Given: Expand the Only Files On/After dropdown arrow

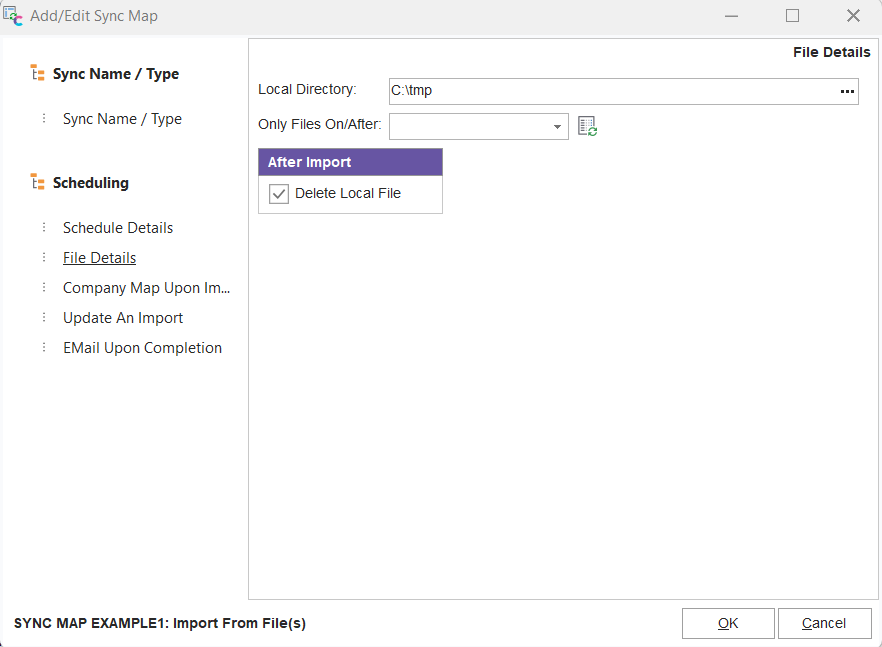Looking at the screenshot, I should (557, 127).
